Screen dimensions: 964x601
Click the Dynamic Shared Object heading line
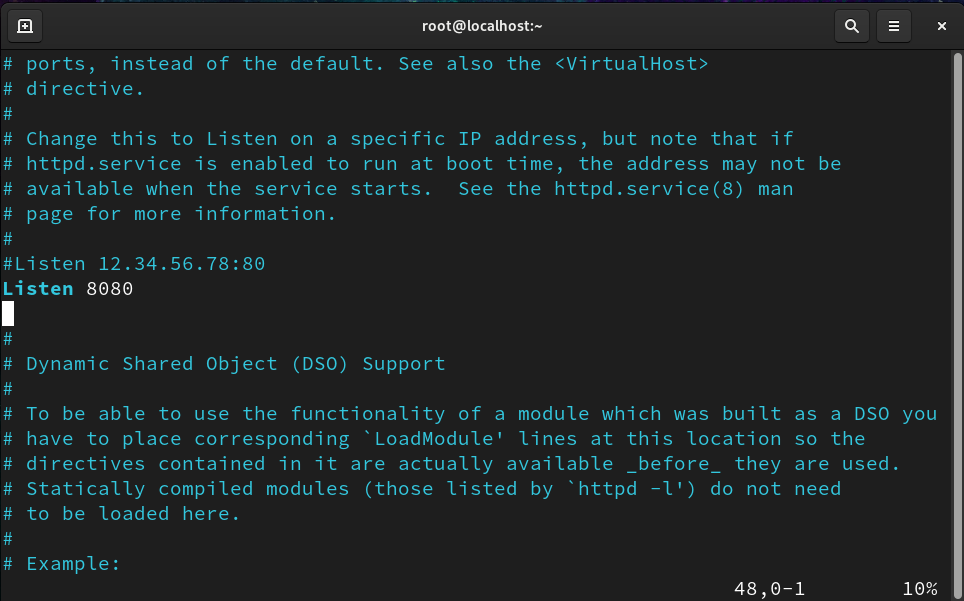pyautogui.click(x=224, y=364)
